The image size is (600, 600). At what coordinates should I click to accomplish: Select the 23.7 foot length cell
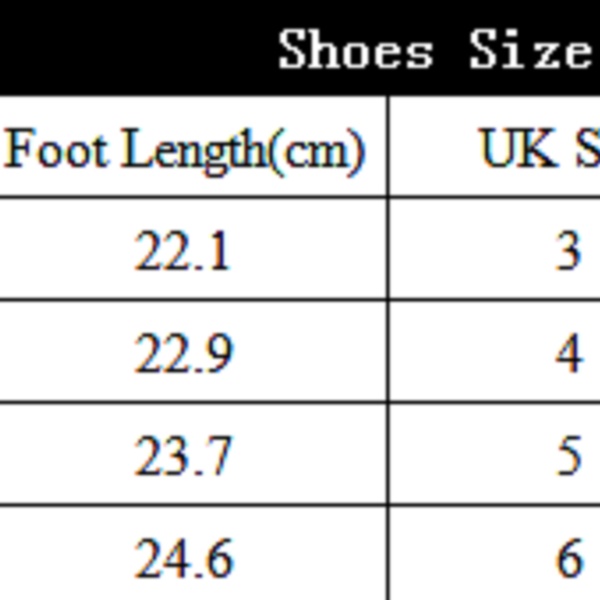[x=183, y=455]
